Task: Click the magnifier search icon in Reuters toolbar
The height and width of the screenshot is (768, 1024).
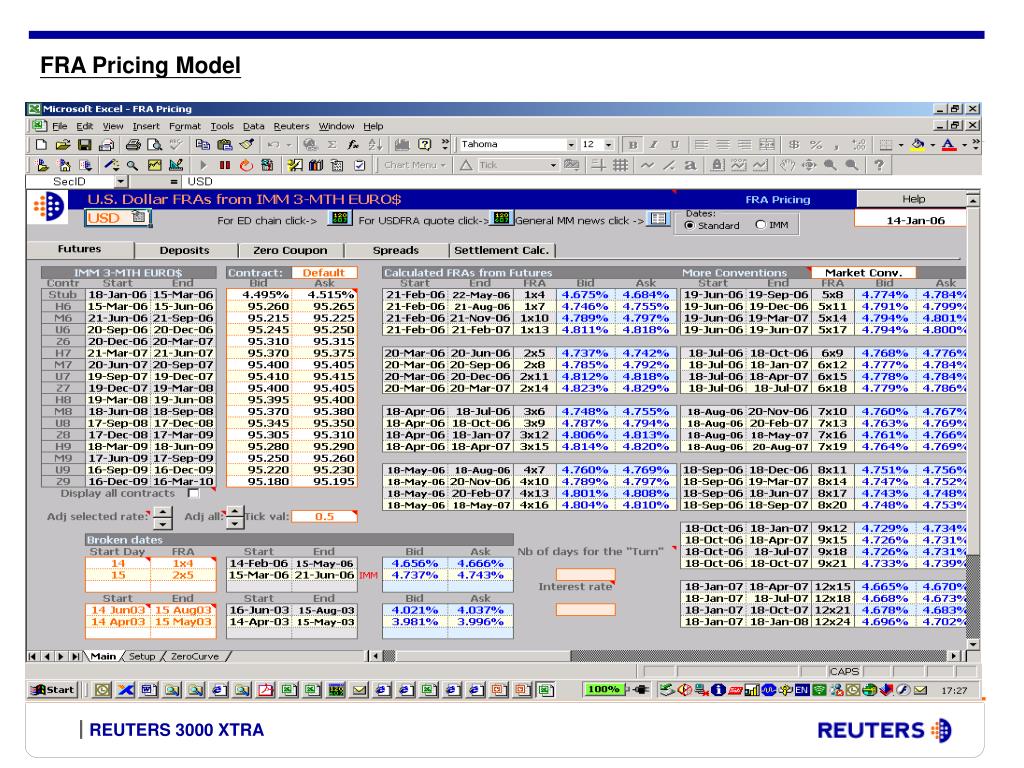Action: [133, 166]
